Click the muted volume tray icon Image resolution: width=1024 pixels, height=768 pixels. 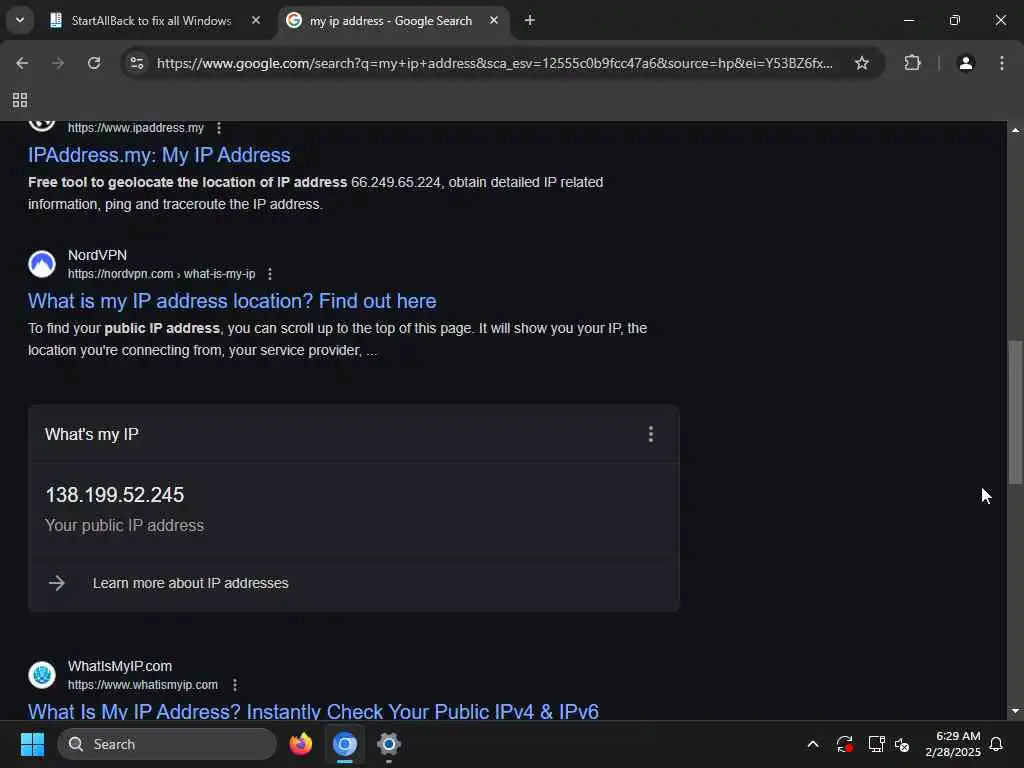(x=903, y=744)
